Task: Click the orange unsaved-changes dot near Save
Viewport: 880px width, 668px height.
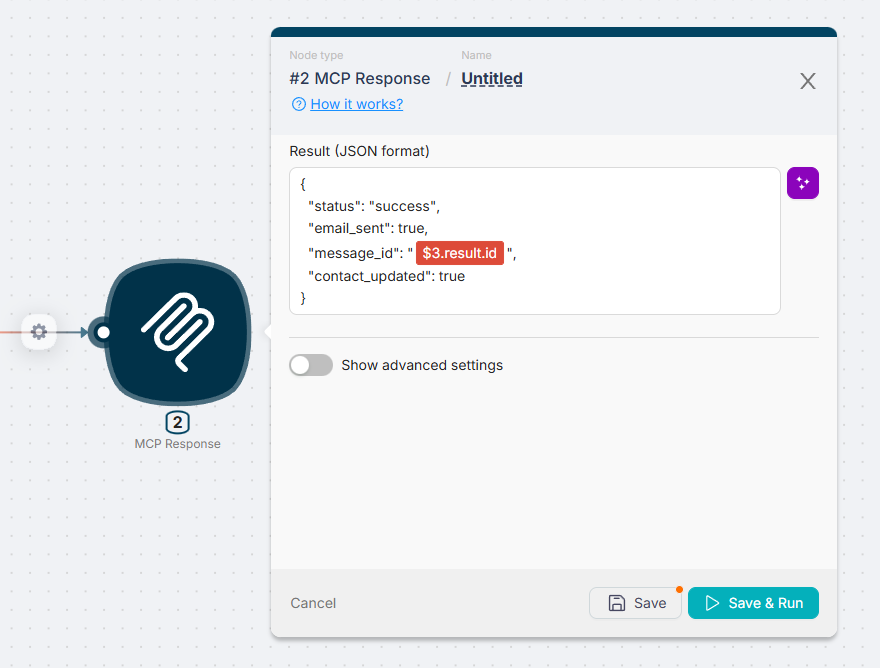Action: (x=680, y=590)
